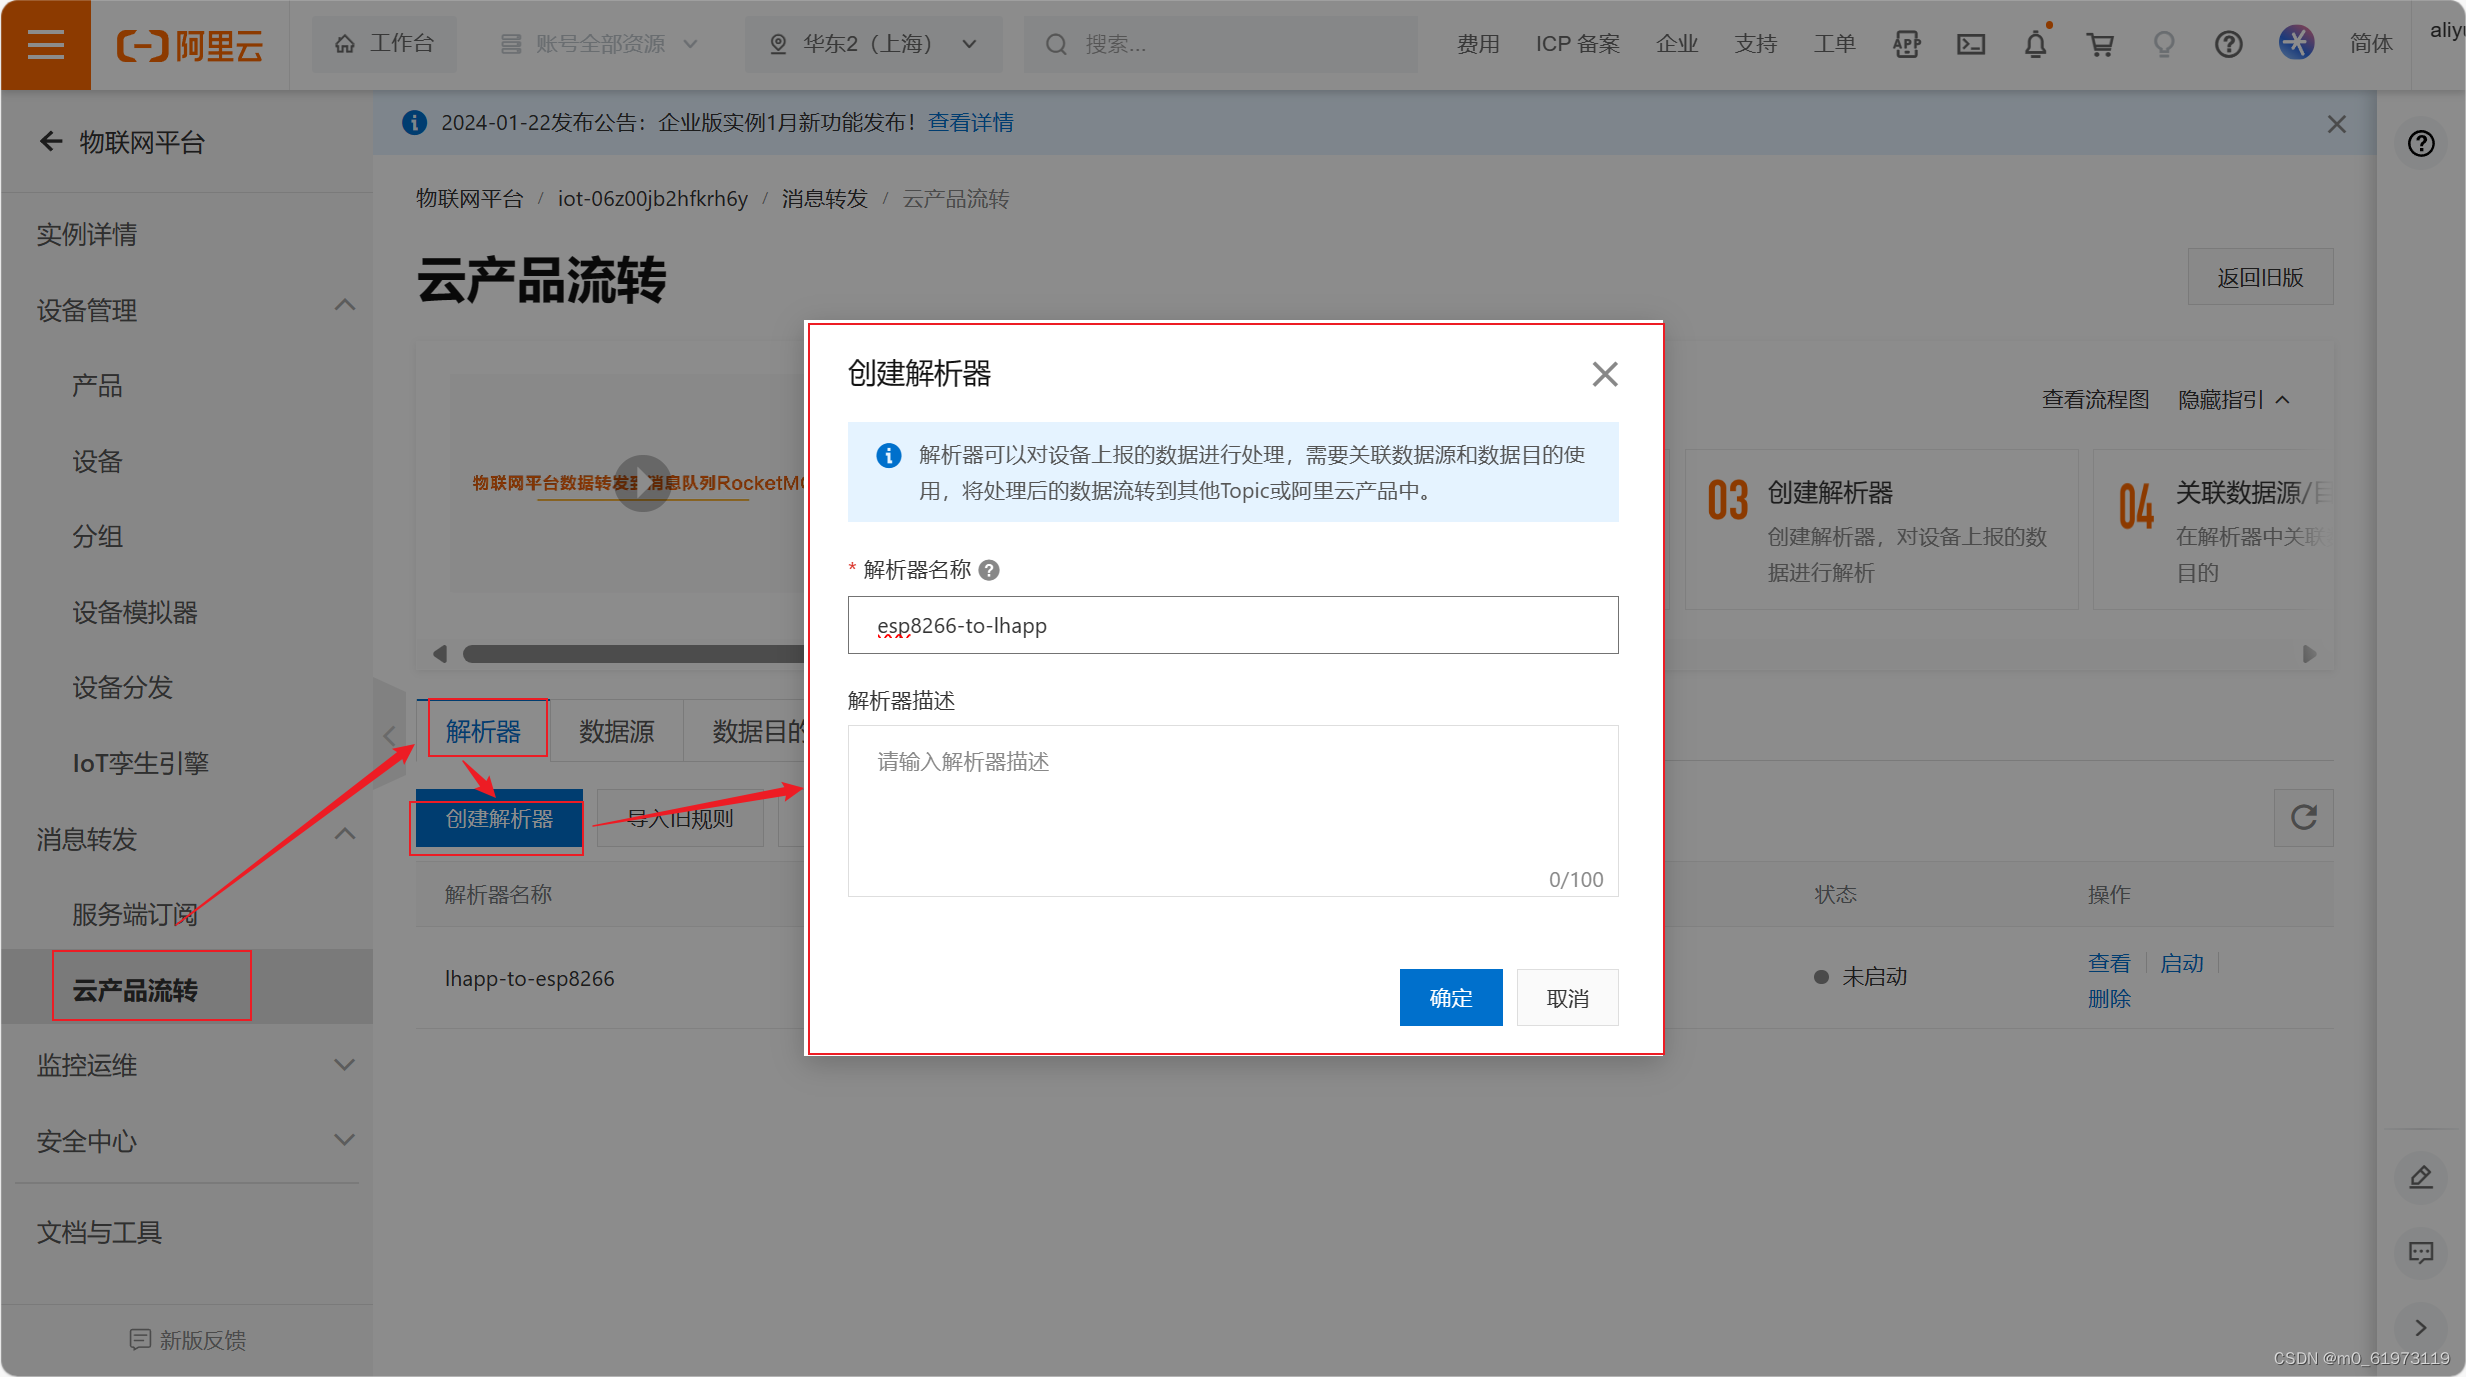Switch to the 数据源 tab
Image resolution: width=2466 pixels, height=1377 pixels.
point(616,731)
